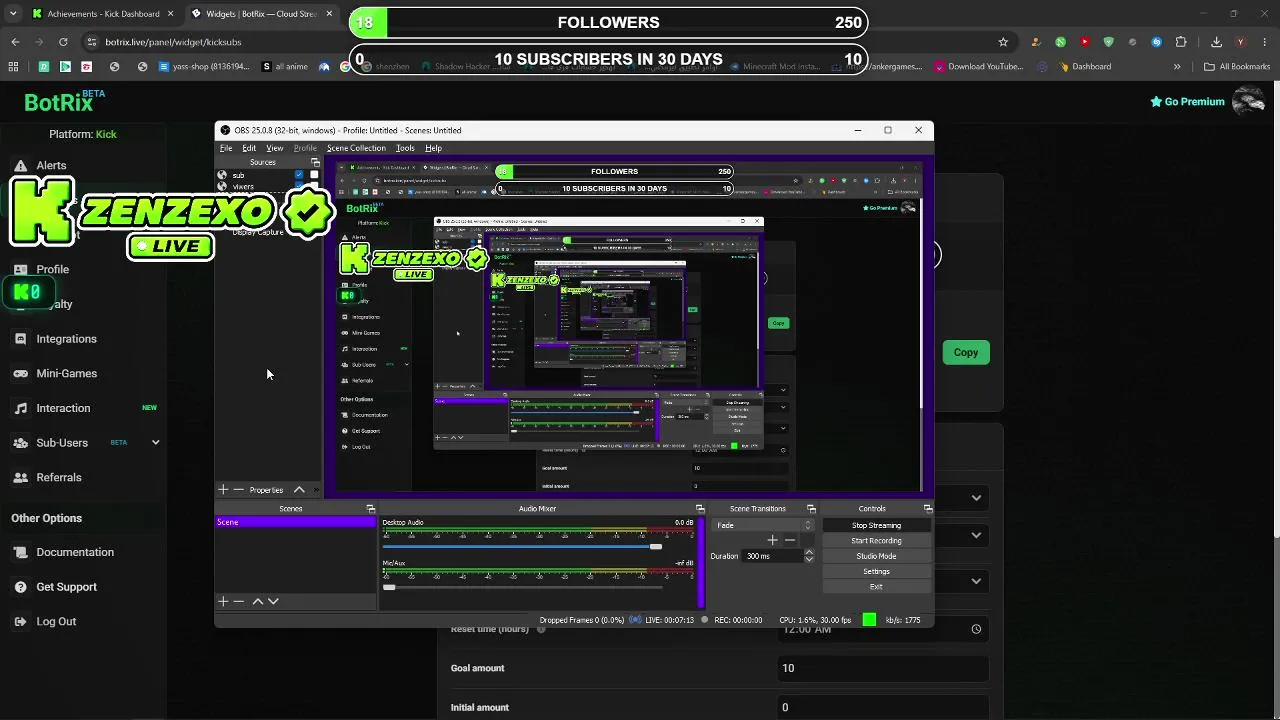Remove the scene transition with the minus icon

(790, 540)
